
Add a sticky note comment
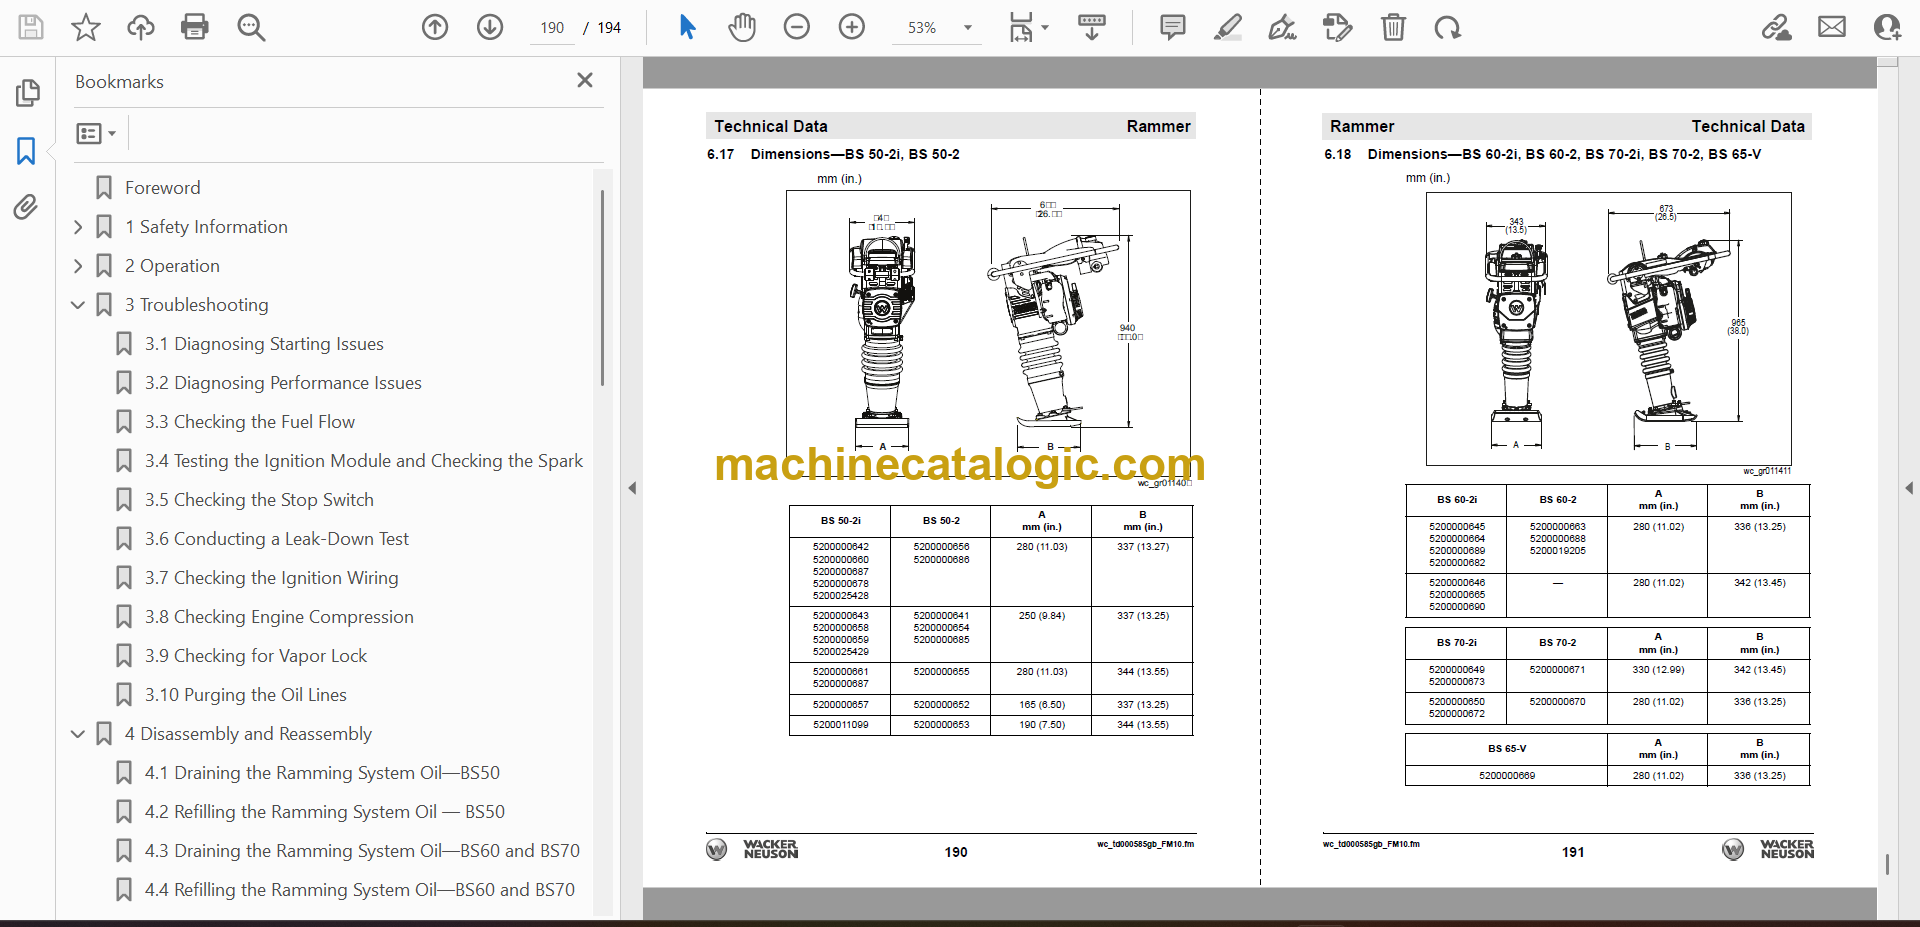1173,27
